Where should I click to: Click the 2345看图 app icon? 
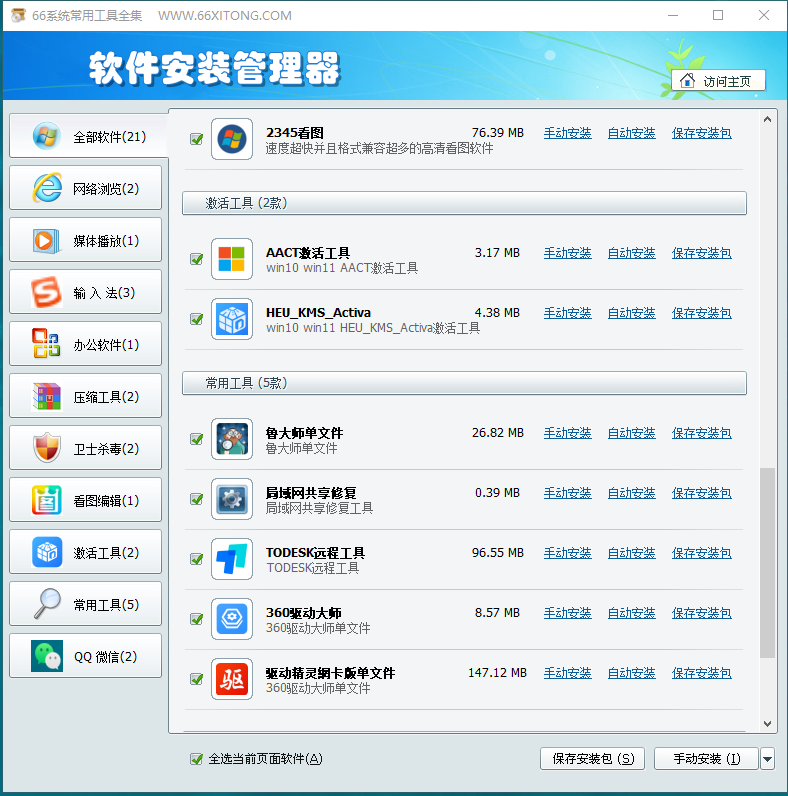tap(232, 139)
